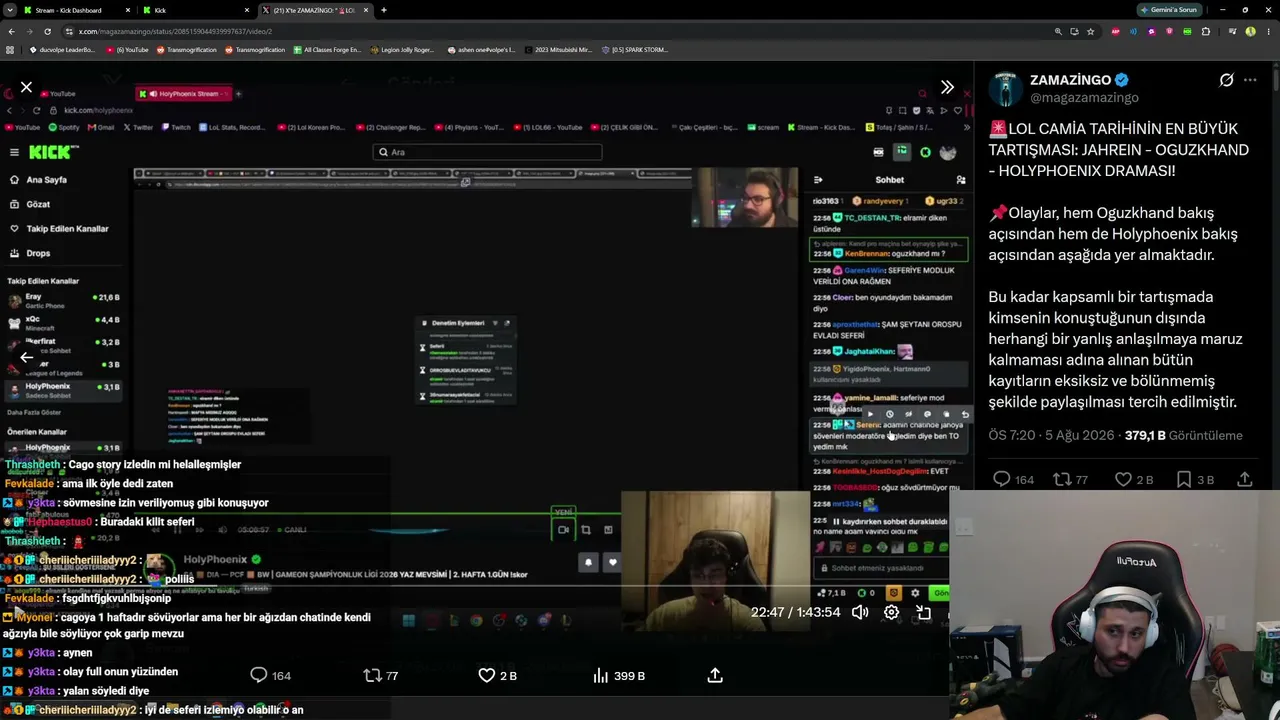
Task: Open X video player settings gear
Action: pyautogui.click(x=892, y=612)
